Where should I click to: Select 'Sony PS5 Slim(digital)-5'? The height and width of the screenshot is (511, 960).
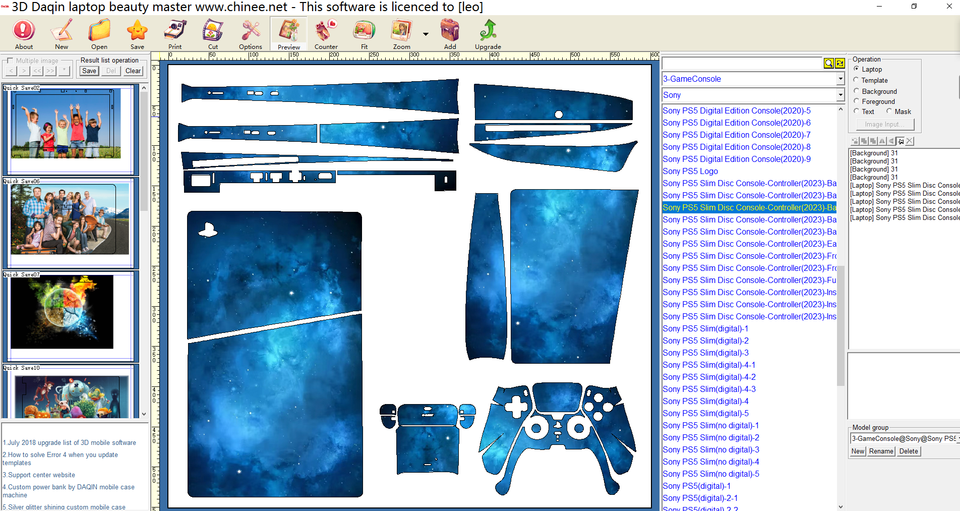click(x=705, y=413)
